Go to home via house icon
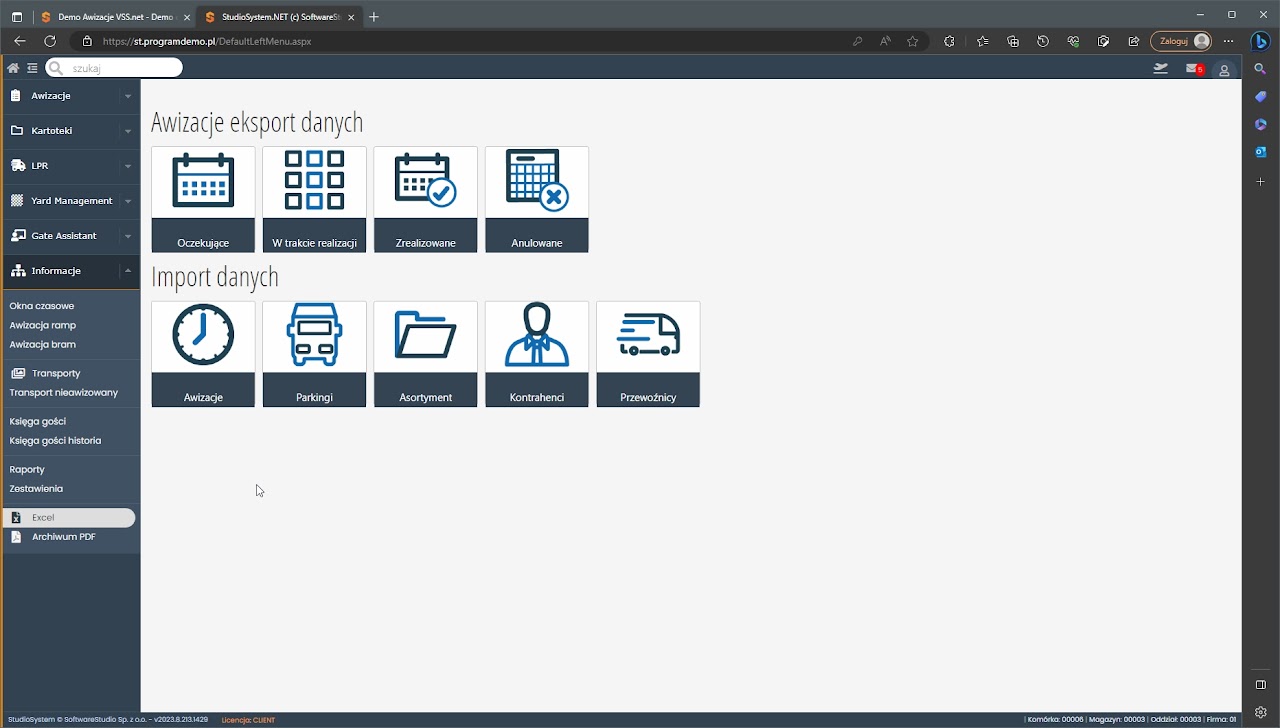The image size is (1280, 728). [13, 68]
